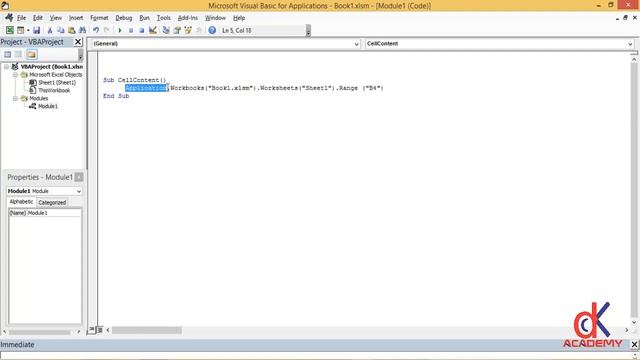This screenshot has height=360, width=640.
Task: Click the code window horizontal scrollbar thumb
Action: [147, 330]
